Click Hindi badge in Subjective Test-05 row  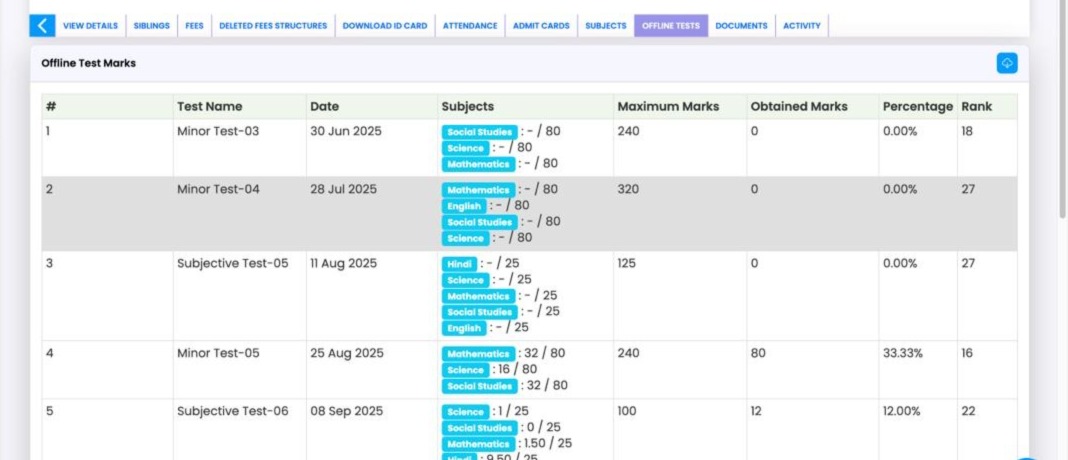point(460,264)
